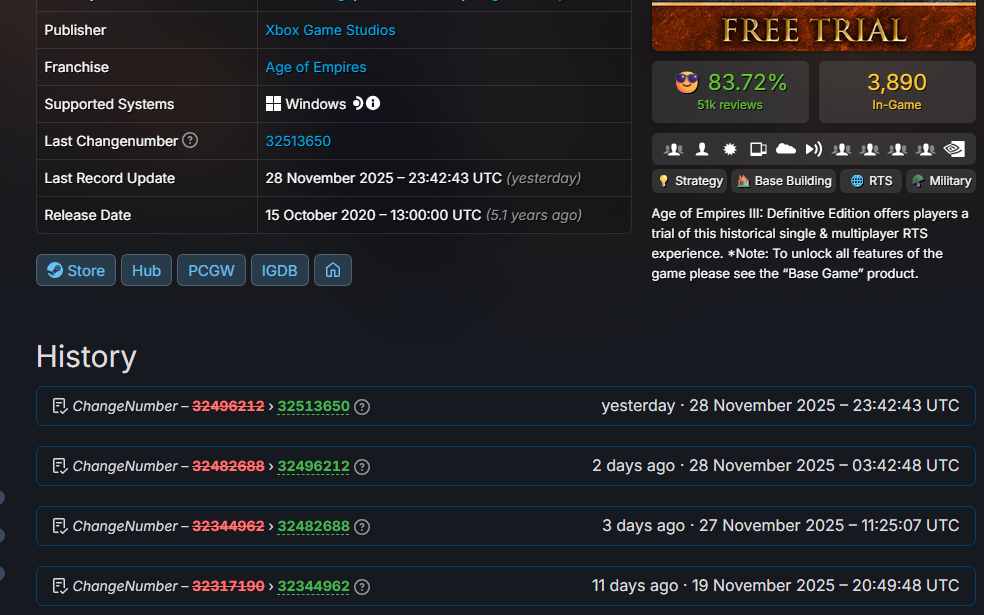Open the PCGW button
Viewport: 984px width, 615px height.
pyautogui.click(x=211, y=270)
